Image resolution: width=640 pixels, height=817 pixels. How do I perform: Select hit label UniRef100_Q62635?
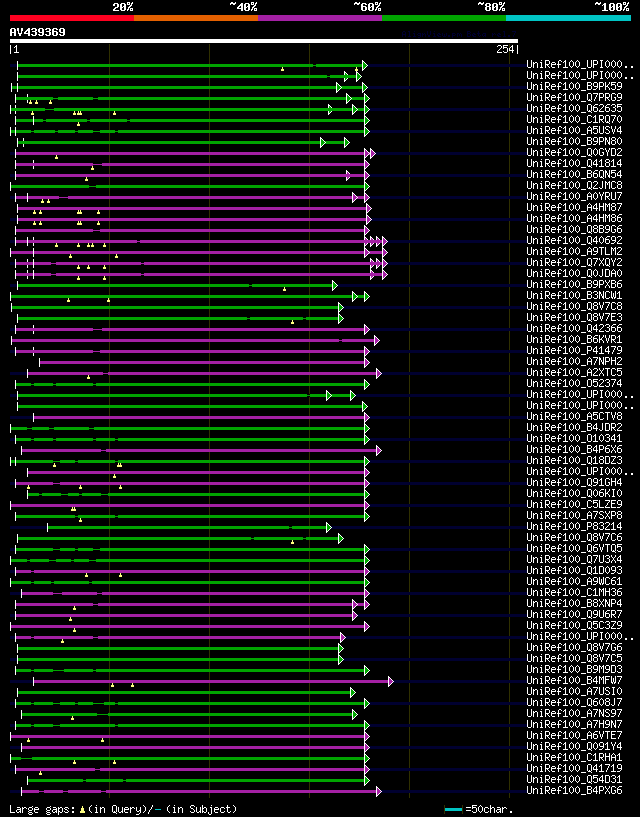(574, 108)
